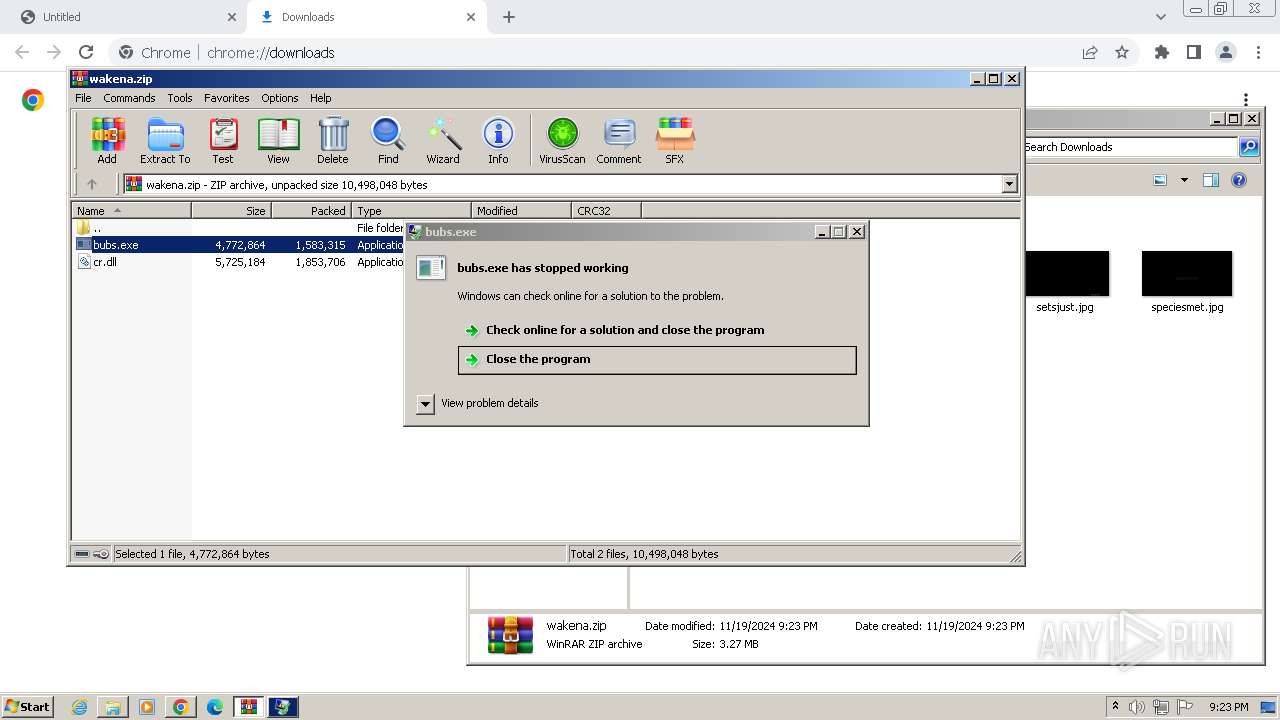Image resolution: width=1280 pixels, height=720 pixels.
Task: Launch the Wizard tool
Action: tap(443, 140)
